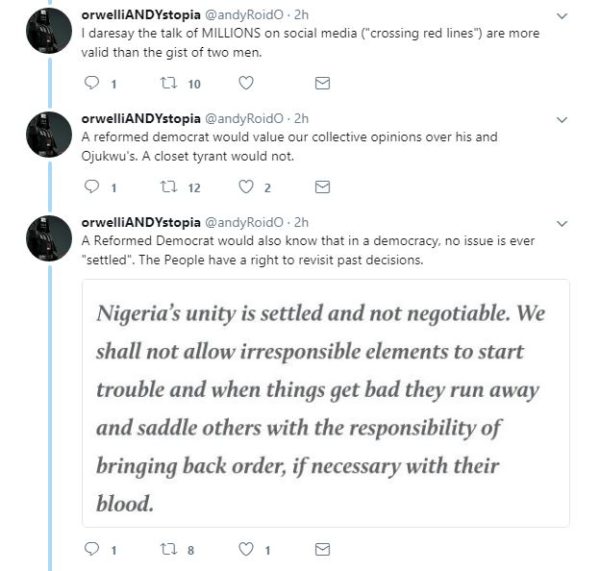Send first tweet via direct message
Viewport: 600px width, 571px height.
322,82
